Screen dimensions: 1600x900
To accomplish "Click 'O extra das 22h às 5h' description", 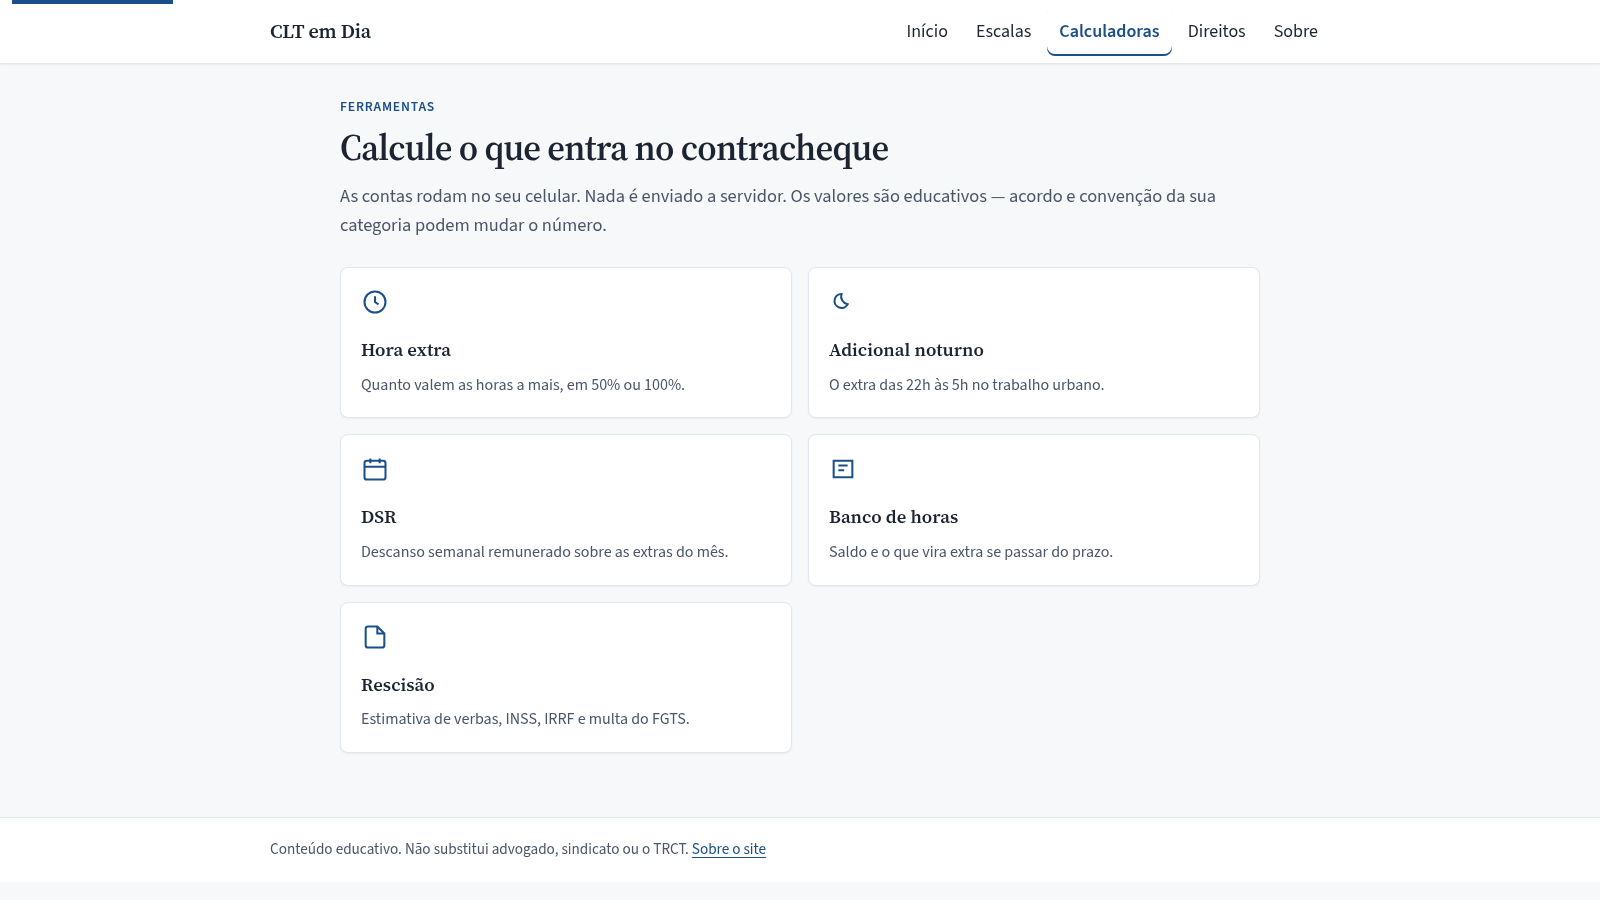I will (x=966, y=385).
